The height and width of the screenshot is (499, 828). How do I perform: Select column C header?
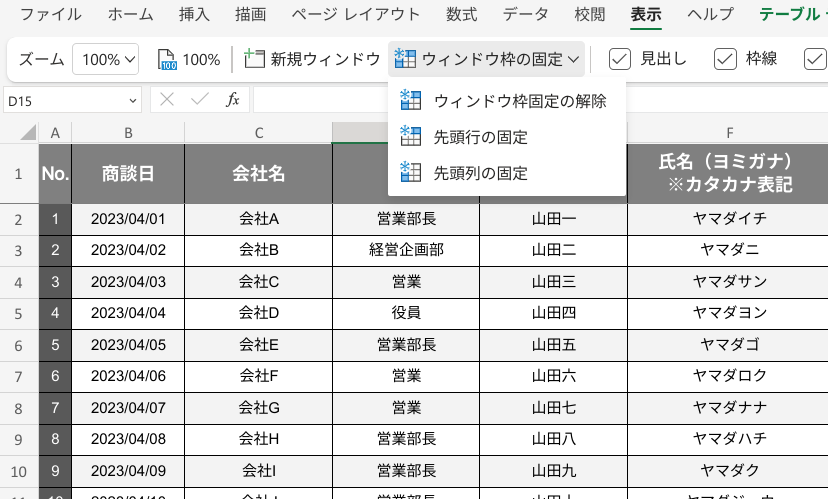click(x=259, y=133)
